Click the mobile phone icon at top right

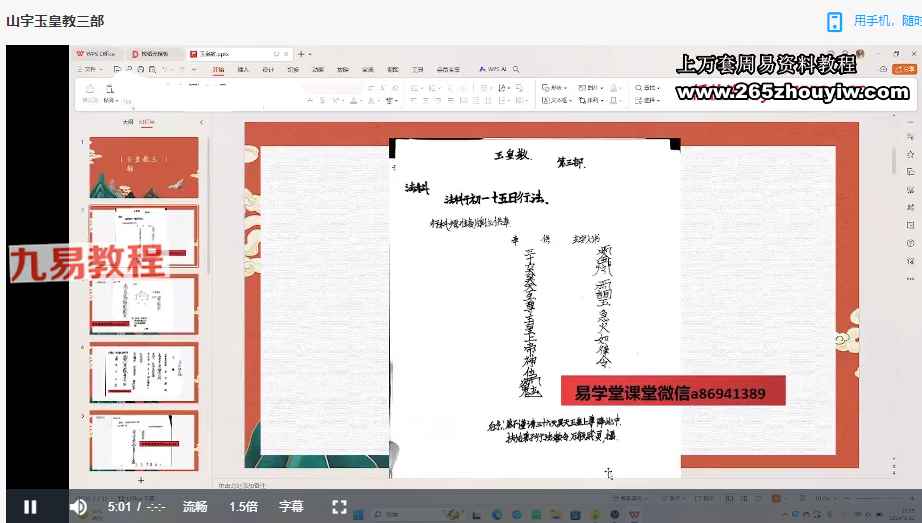click(x=834, y=21)
